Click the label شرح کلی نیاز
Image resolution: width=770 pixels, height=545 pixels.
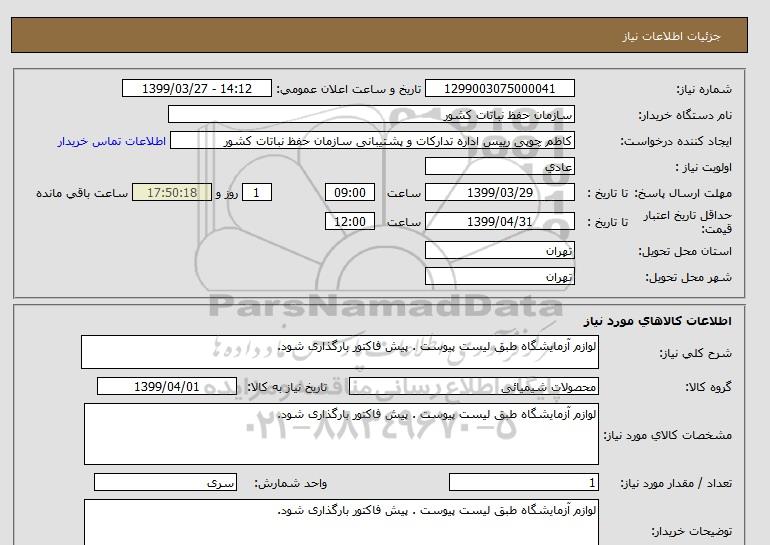point(695,353)
